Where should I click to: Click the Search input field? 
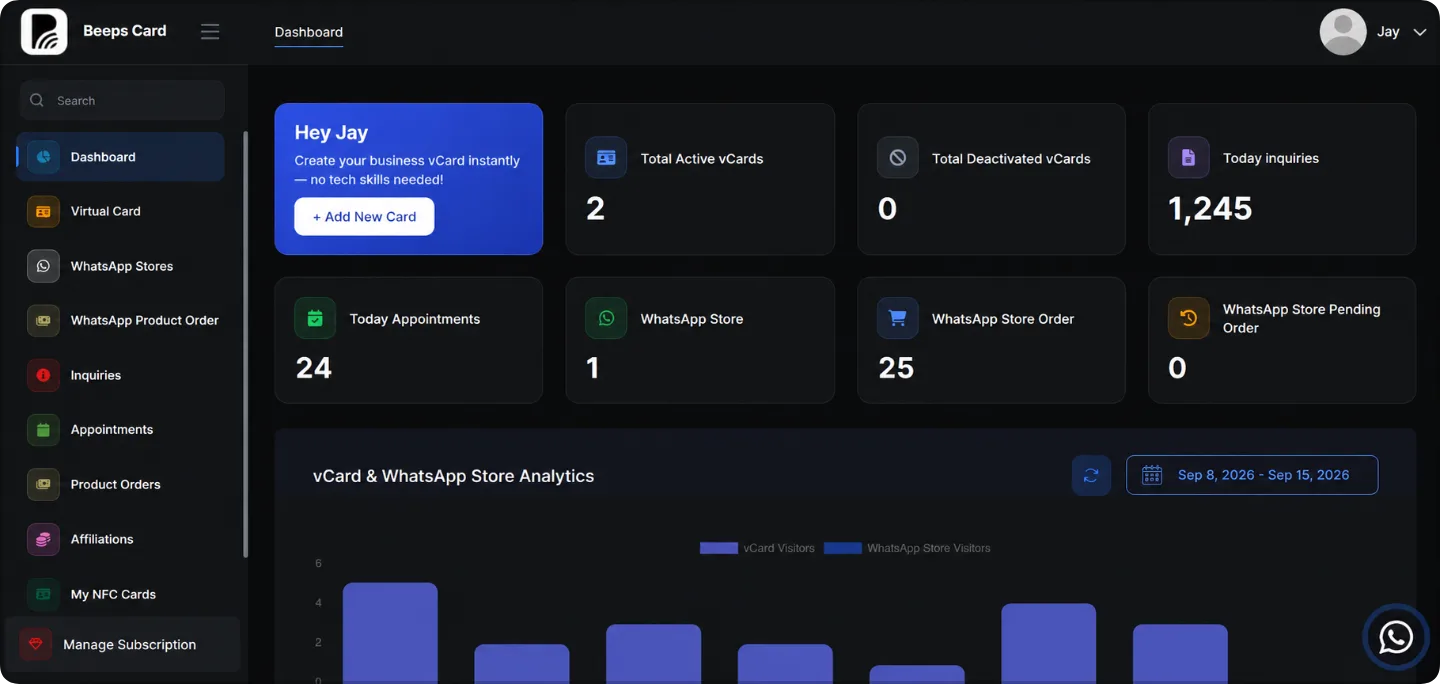coord(122,100)
